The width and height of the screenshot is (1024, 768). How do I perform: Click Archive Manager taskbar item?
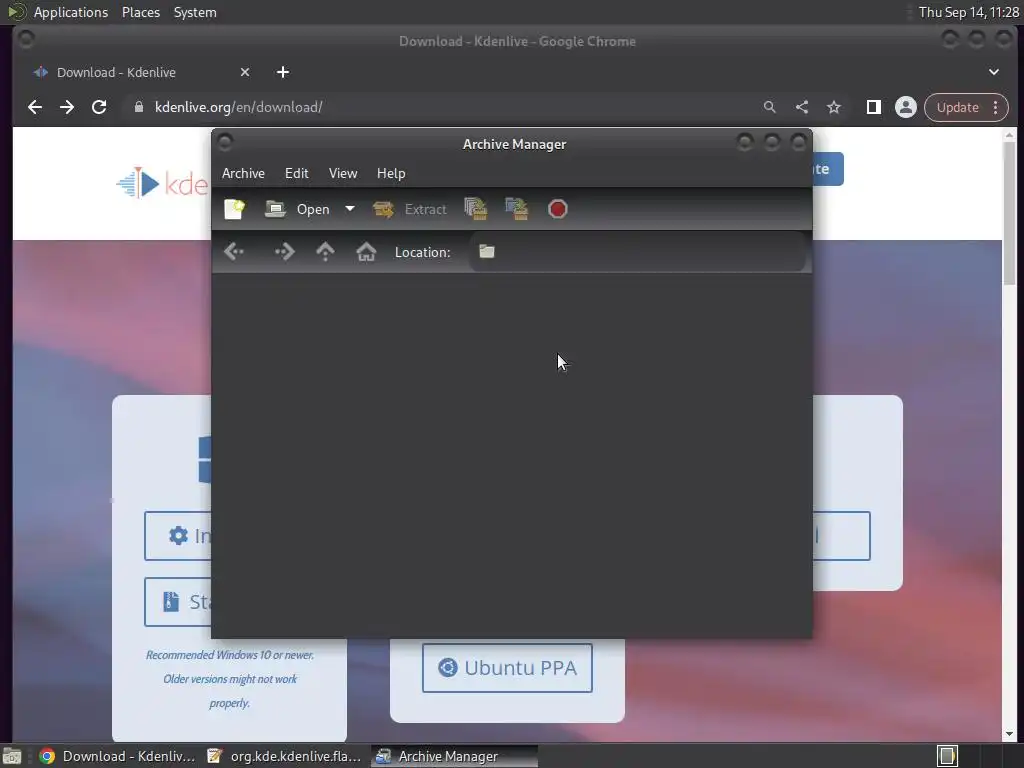454,756
